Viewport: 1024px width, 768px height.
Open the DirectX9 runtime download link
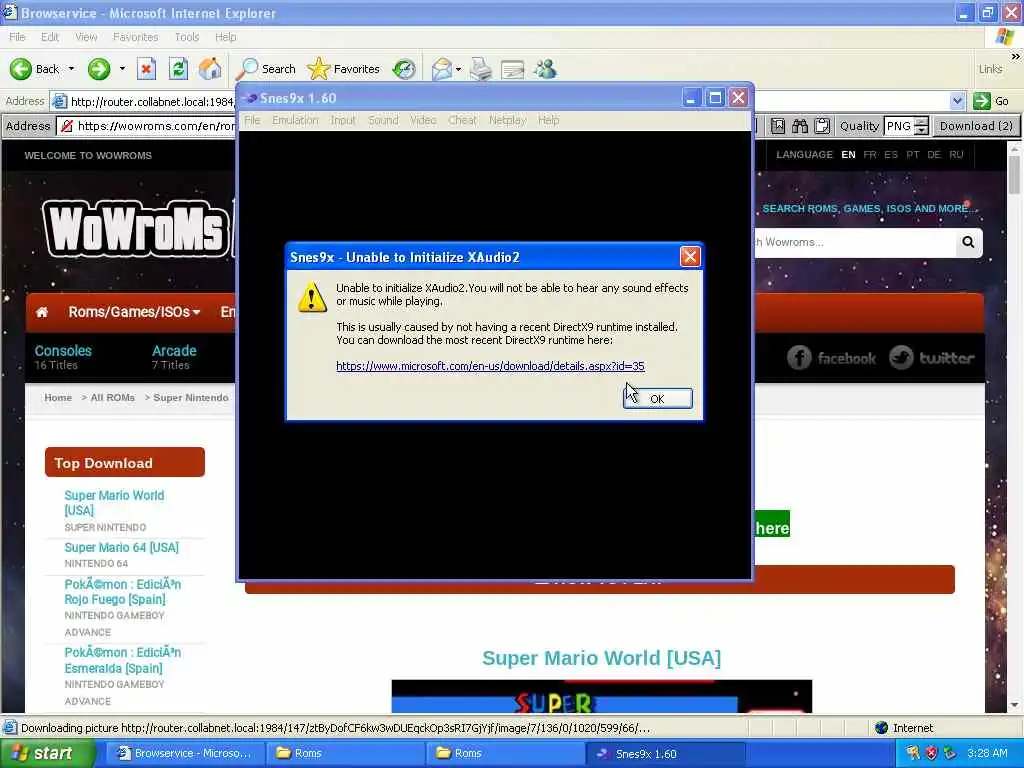click(490, 366)
